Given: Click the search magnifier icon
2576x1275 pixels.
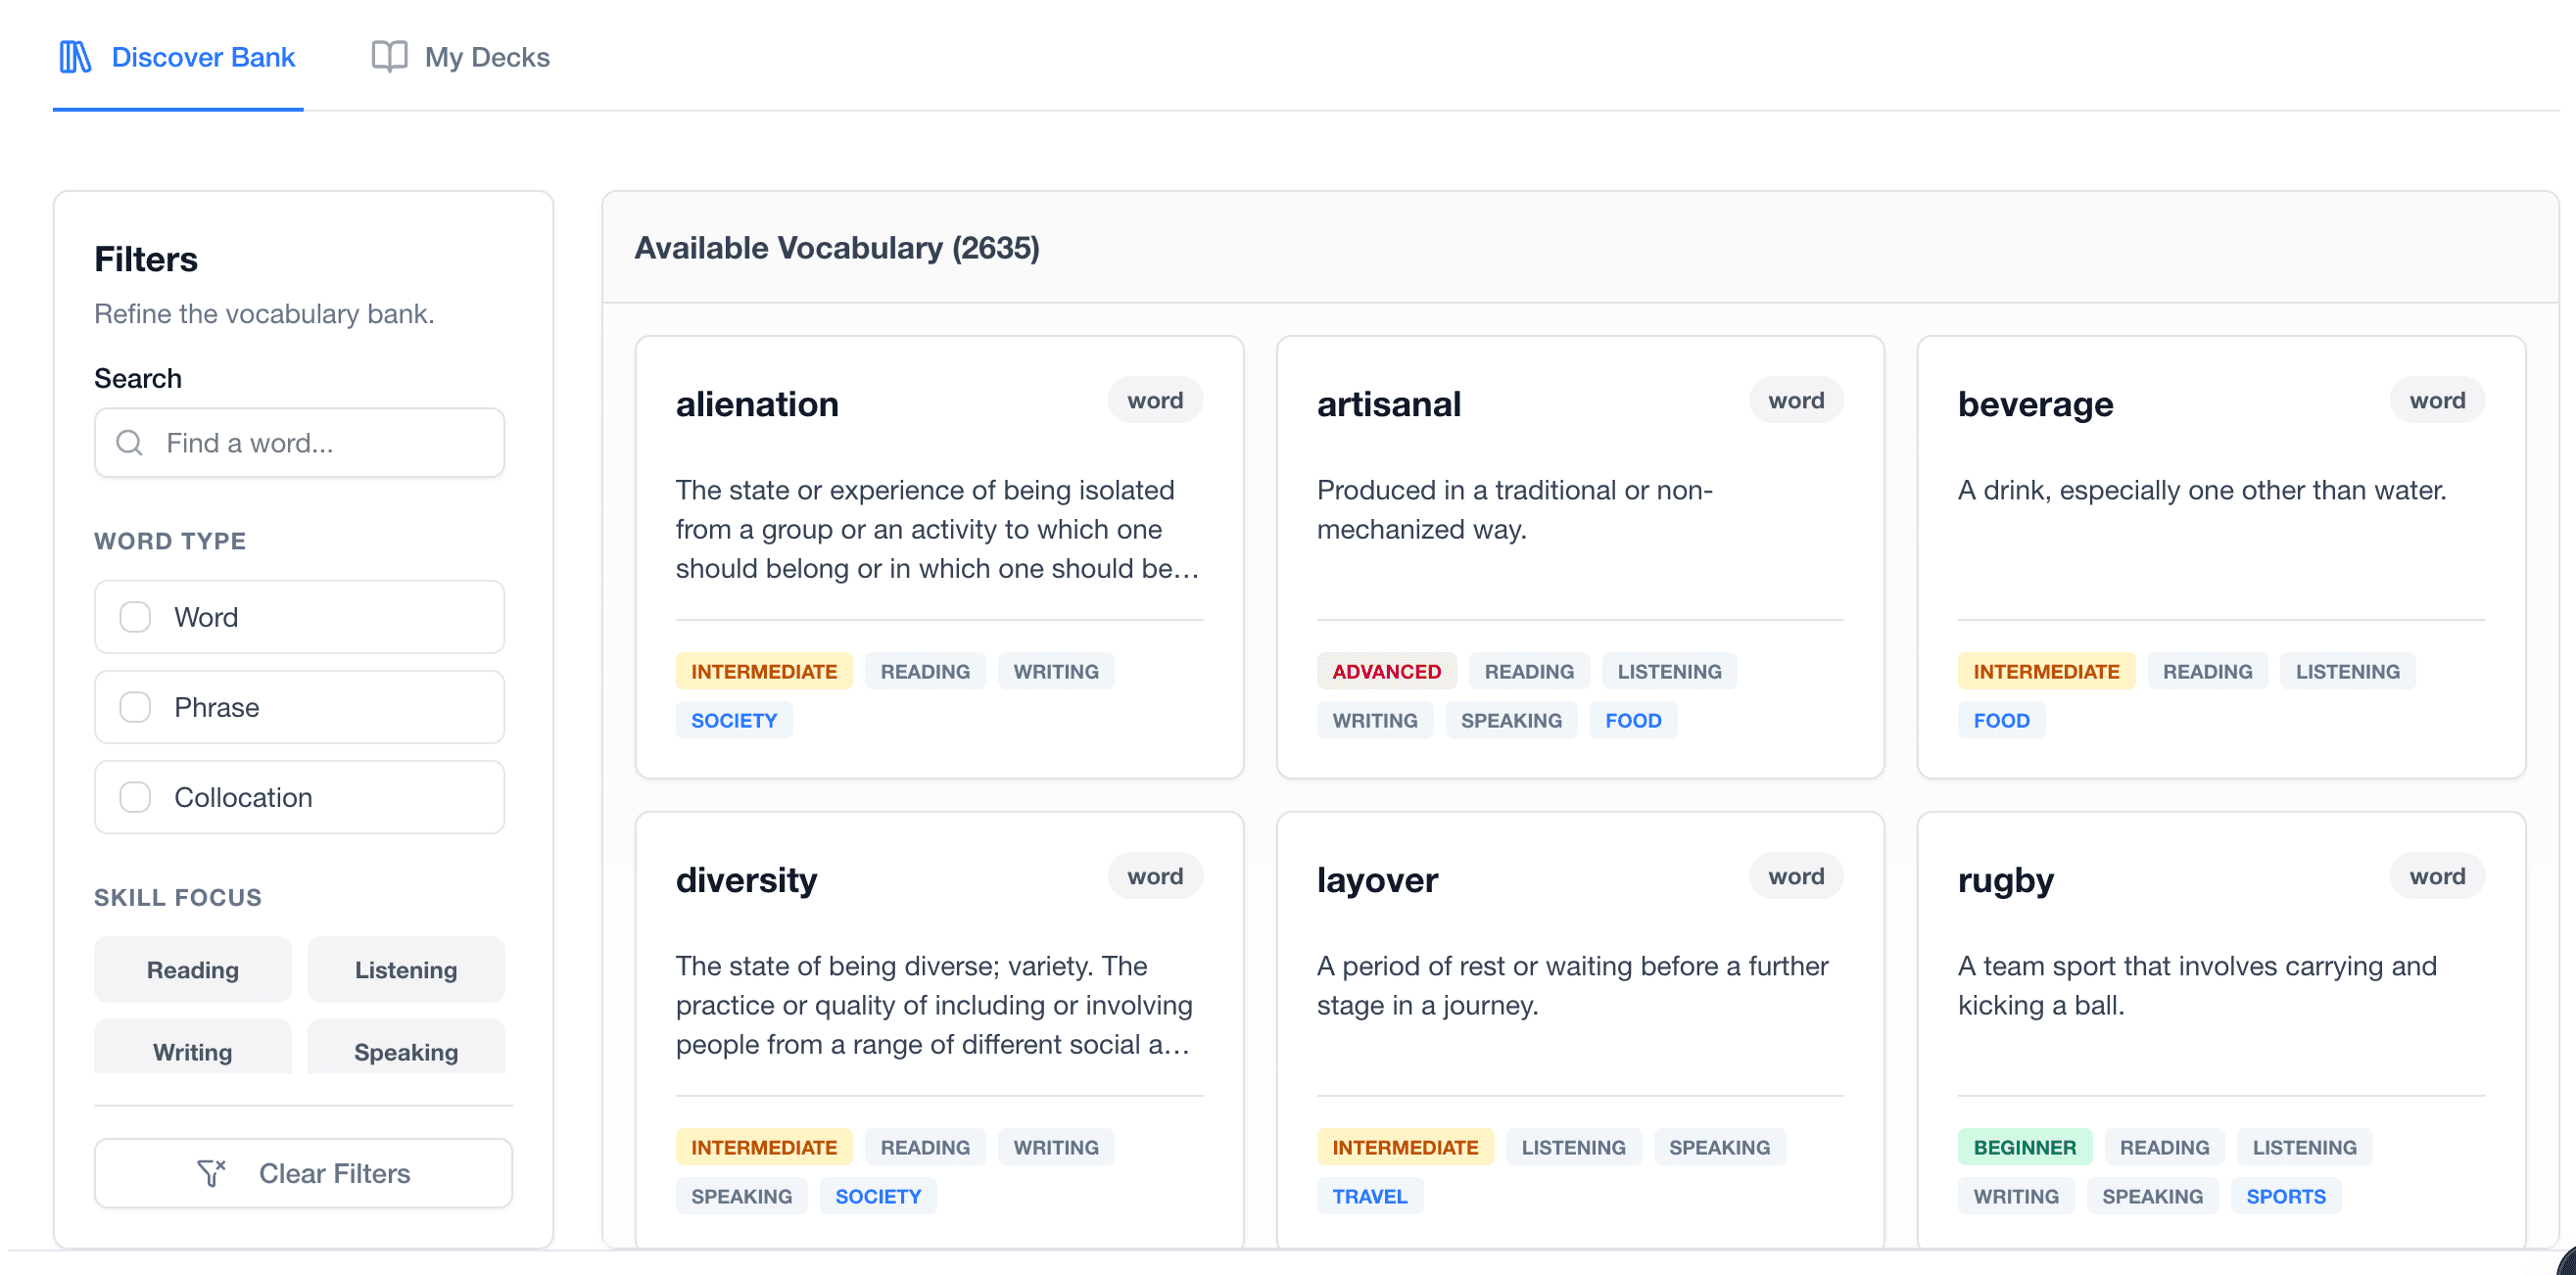Looking at the screenshot, I should [x=130, y=443].
